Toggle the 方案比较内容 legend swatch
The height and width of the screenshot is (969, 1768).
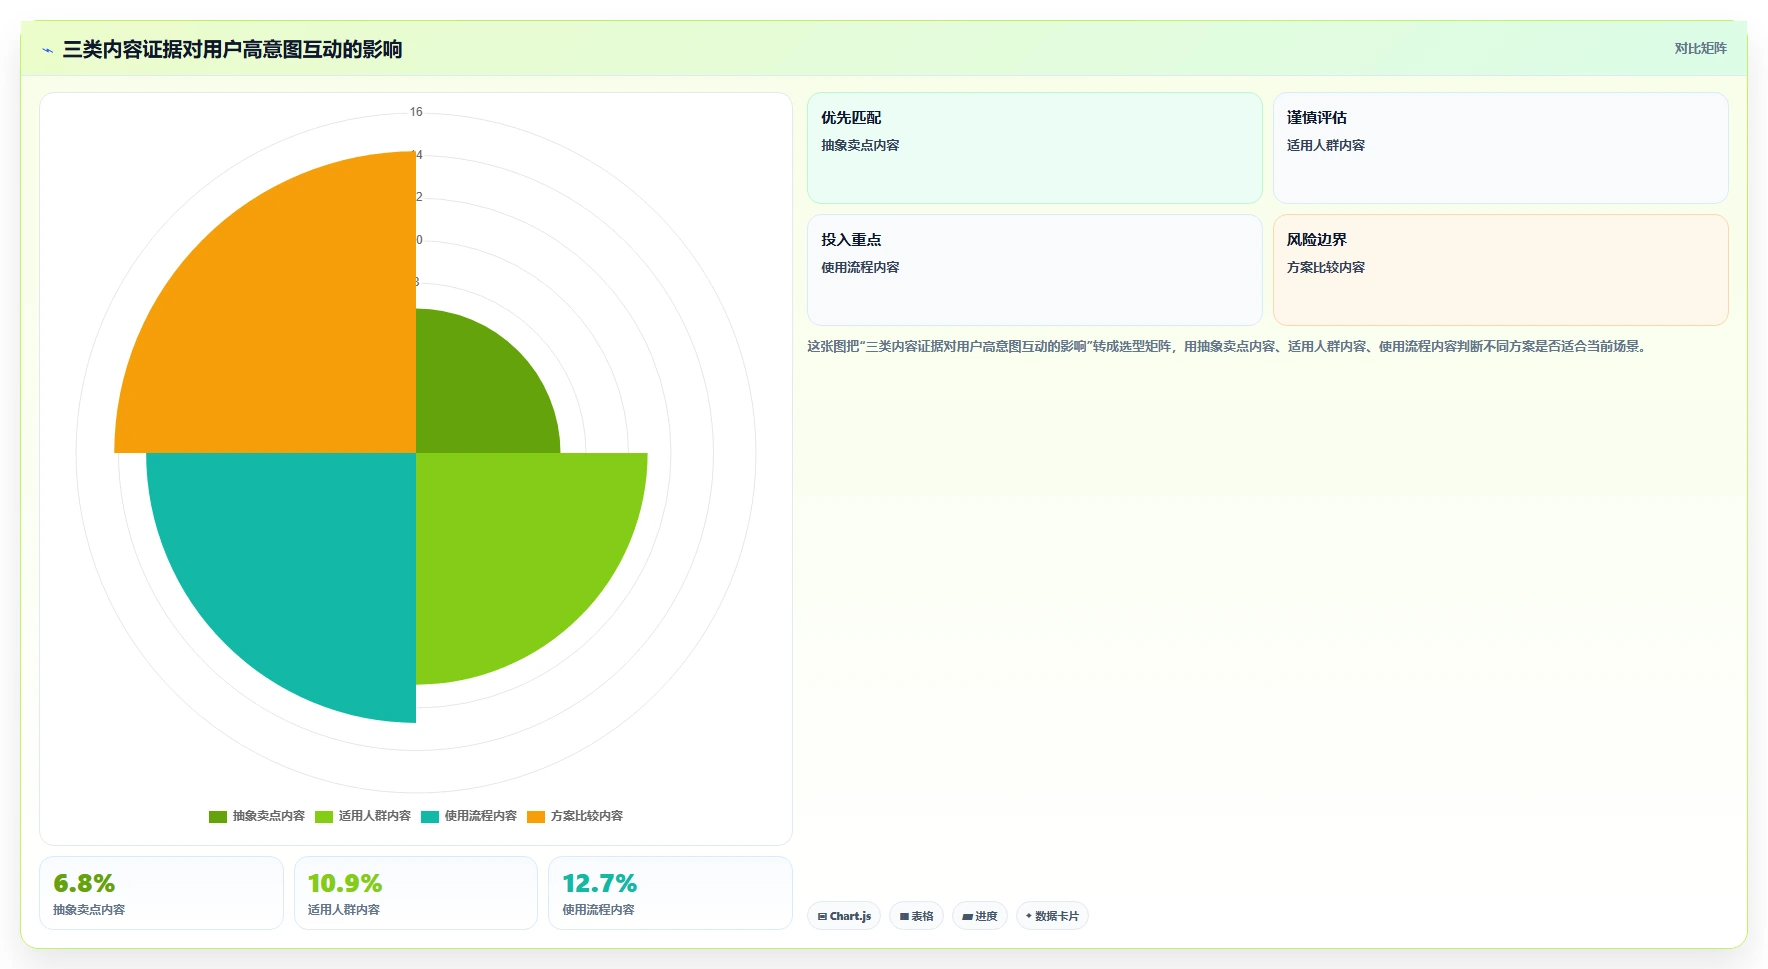tap(536, 817)
